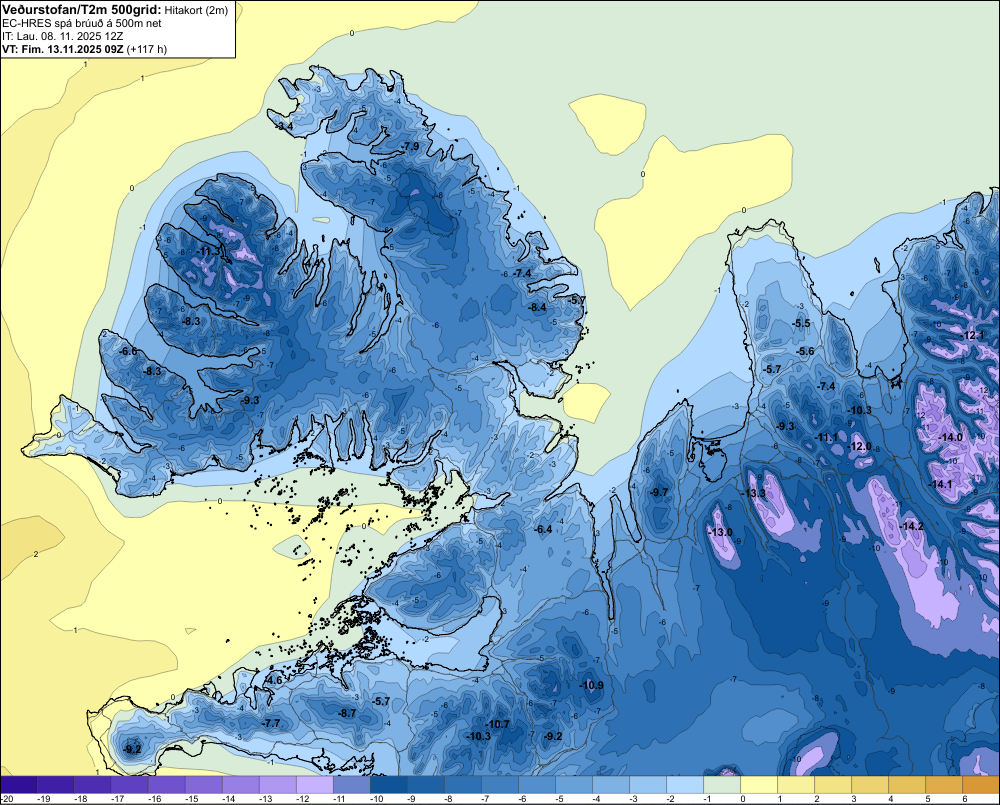Click the 3 legend scale label
Image resolution: width=1000 pixels, height=805 pixels.
coord(854,799)
